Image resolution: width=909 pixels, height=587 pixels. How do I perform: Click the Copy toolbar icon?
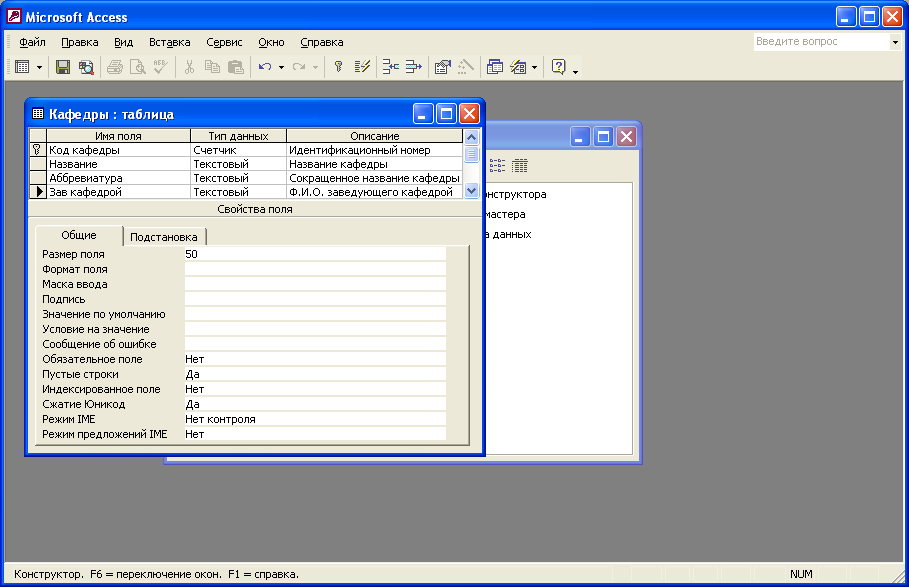coord(212,67)
